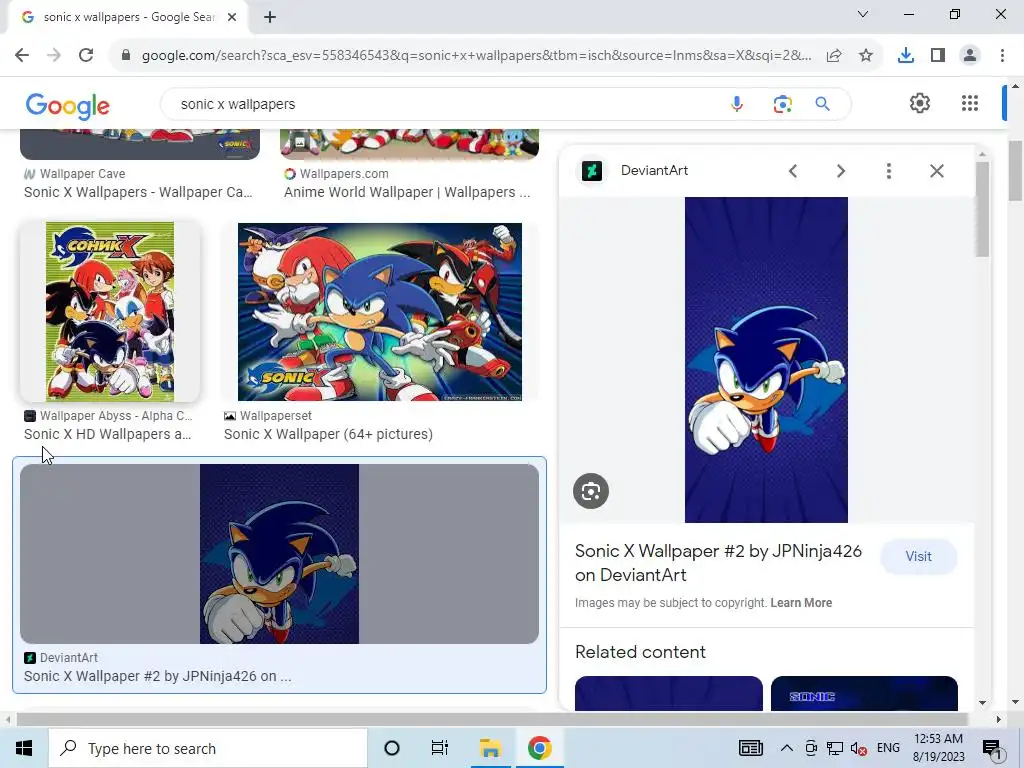Go to Google home via the logo
Image resolution: width=1024 pixels, height=768 pixels.
pyautogui.click(x=67, y=106)
